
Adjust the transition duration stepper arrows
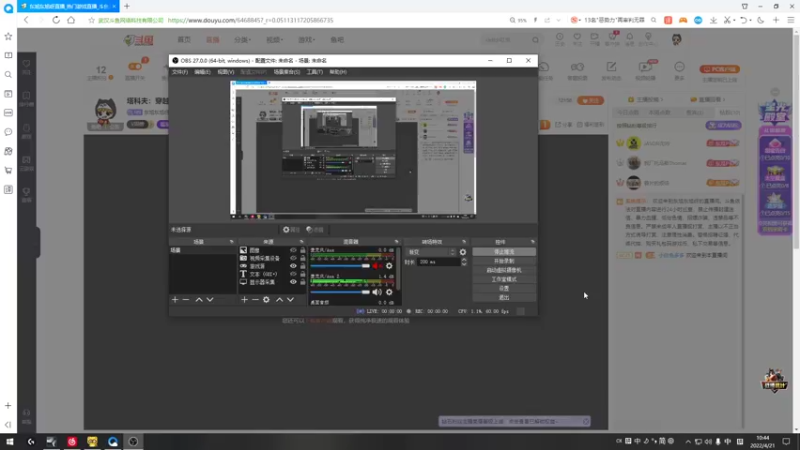pos(464,262)
